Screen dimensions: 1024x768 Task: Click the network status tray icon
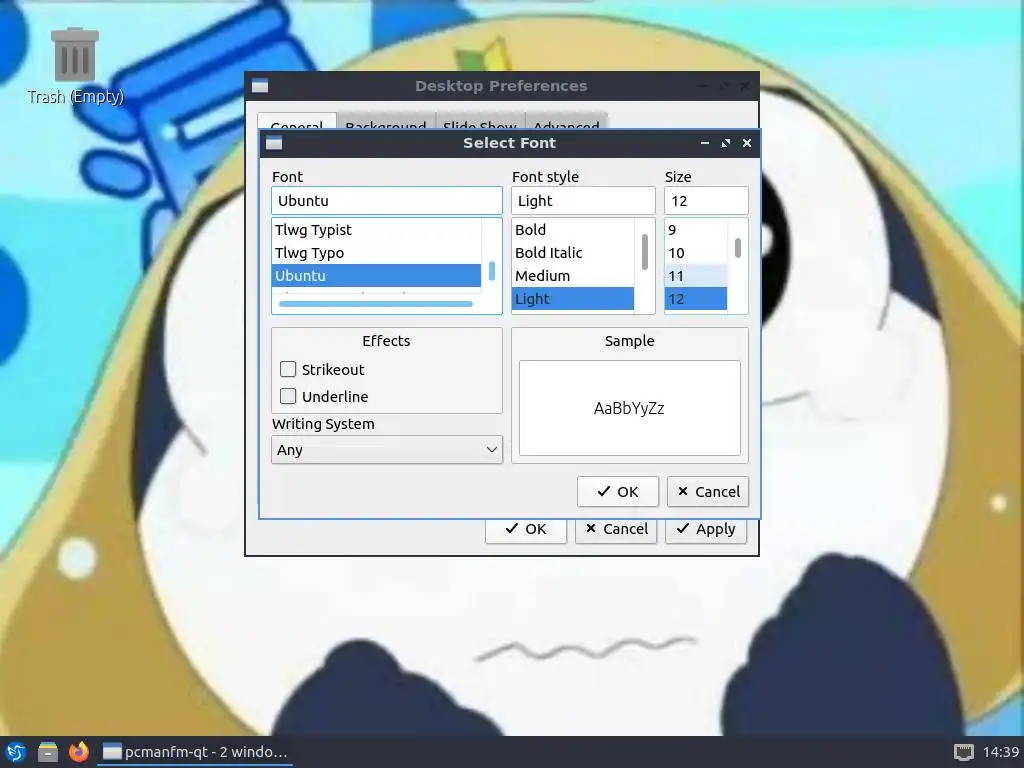click(x=963, y=752)
